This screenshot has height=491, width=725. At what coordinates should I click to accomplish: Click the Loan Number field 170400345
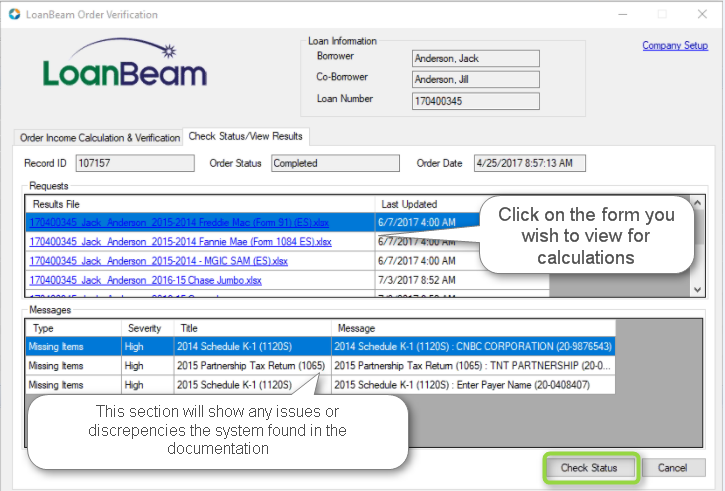click(475, 101)
